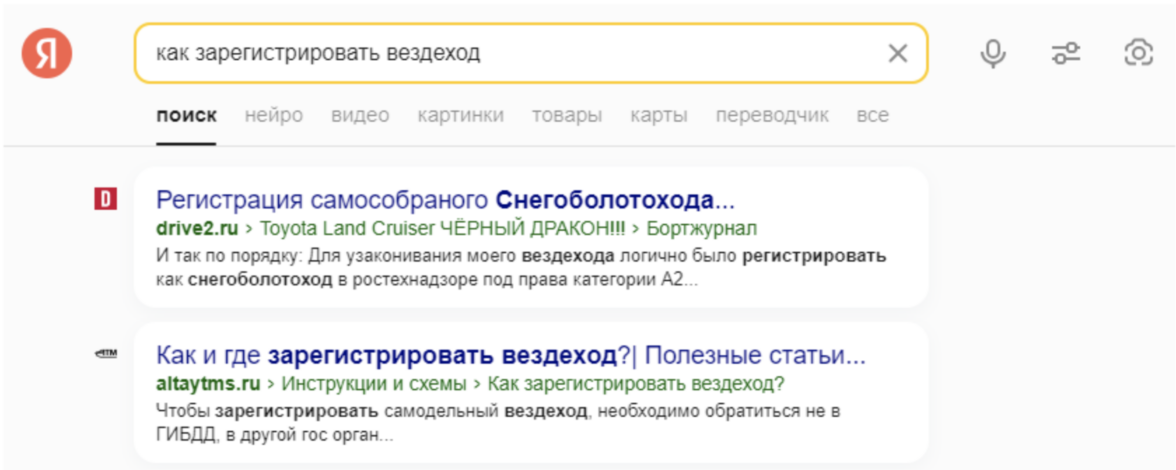
Task: Click the altaytms.ru favicon
Action: (x=105, y=353)
